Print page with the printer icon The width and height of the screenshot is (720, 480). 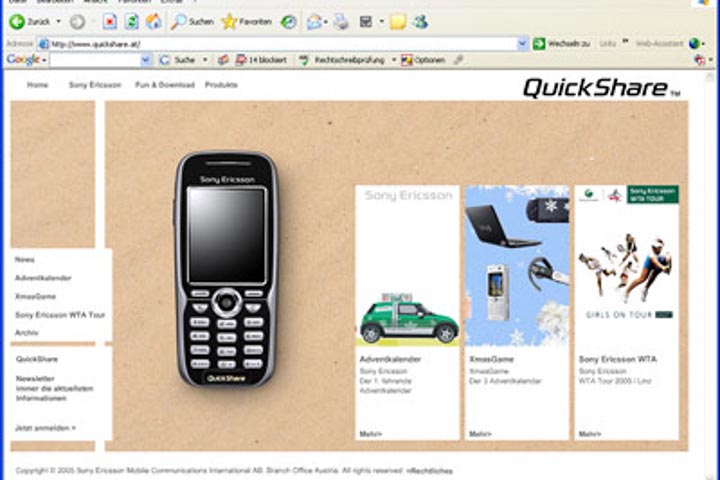pos(341,22)
